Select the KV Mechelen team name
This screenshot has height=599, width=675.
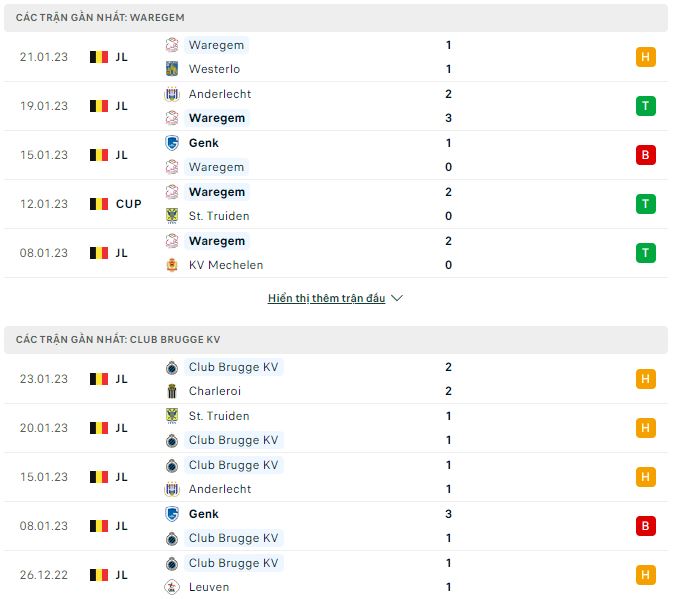[x=226, y=265]
